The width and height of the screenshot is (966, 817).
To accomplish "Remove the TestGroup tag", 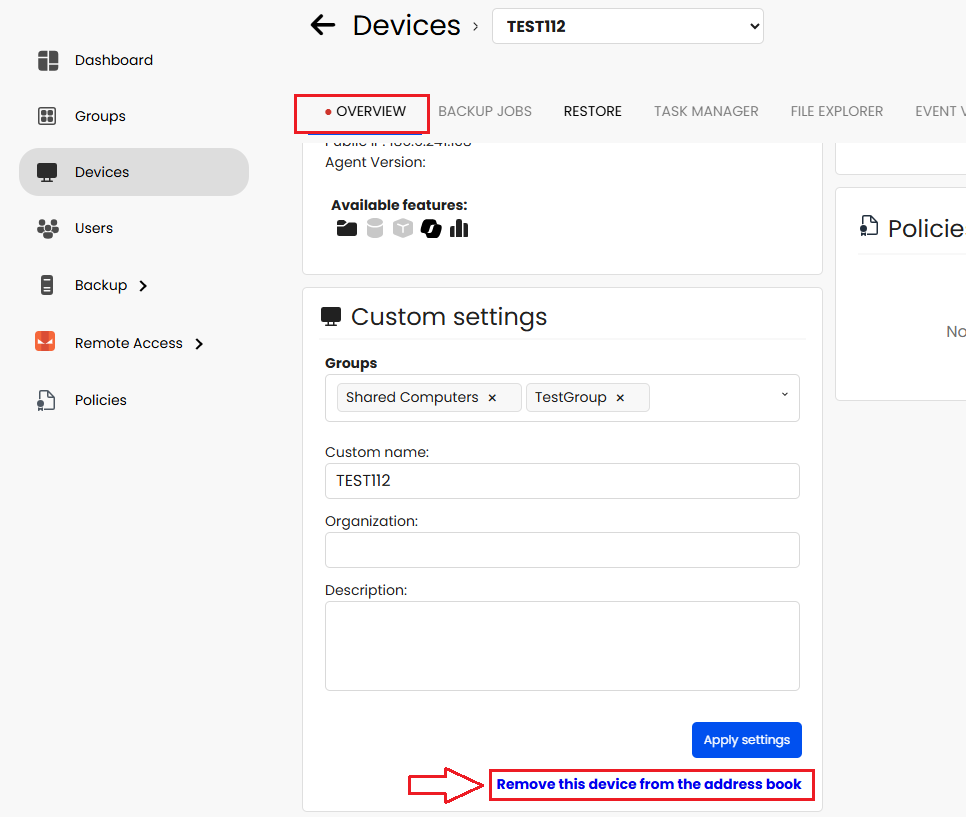I will [620, 398].
